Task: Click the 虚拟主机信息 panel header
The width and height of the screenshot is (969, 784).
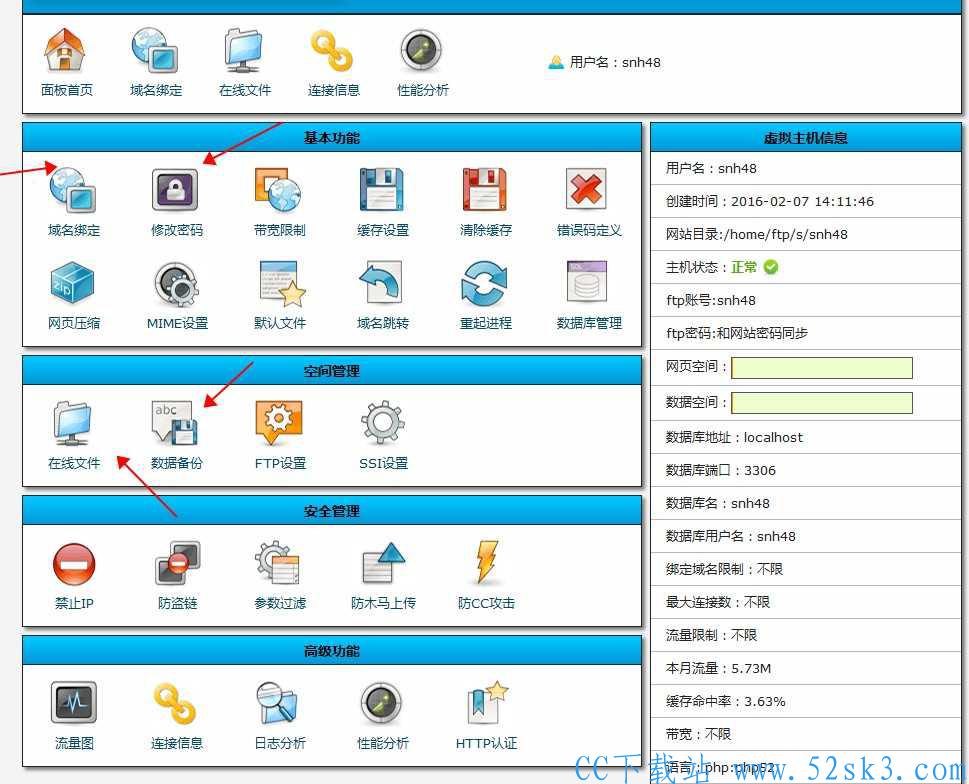Action: point(806,137)
